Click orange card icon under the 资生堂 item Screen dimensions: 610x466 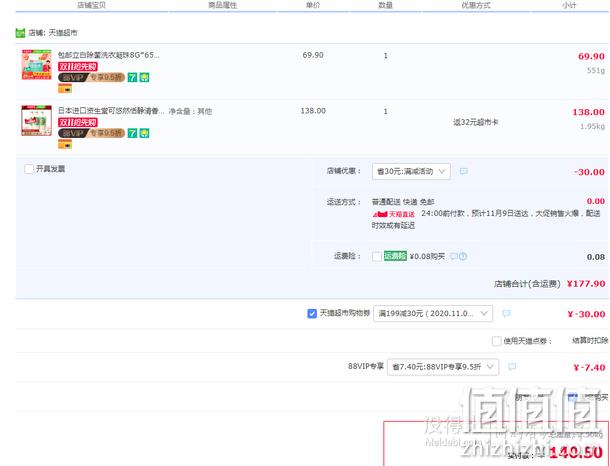pos(65,144)
